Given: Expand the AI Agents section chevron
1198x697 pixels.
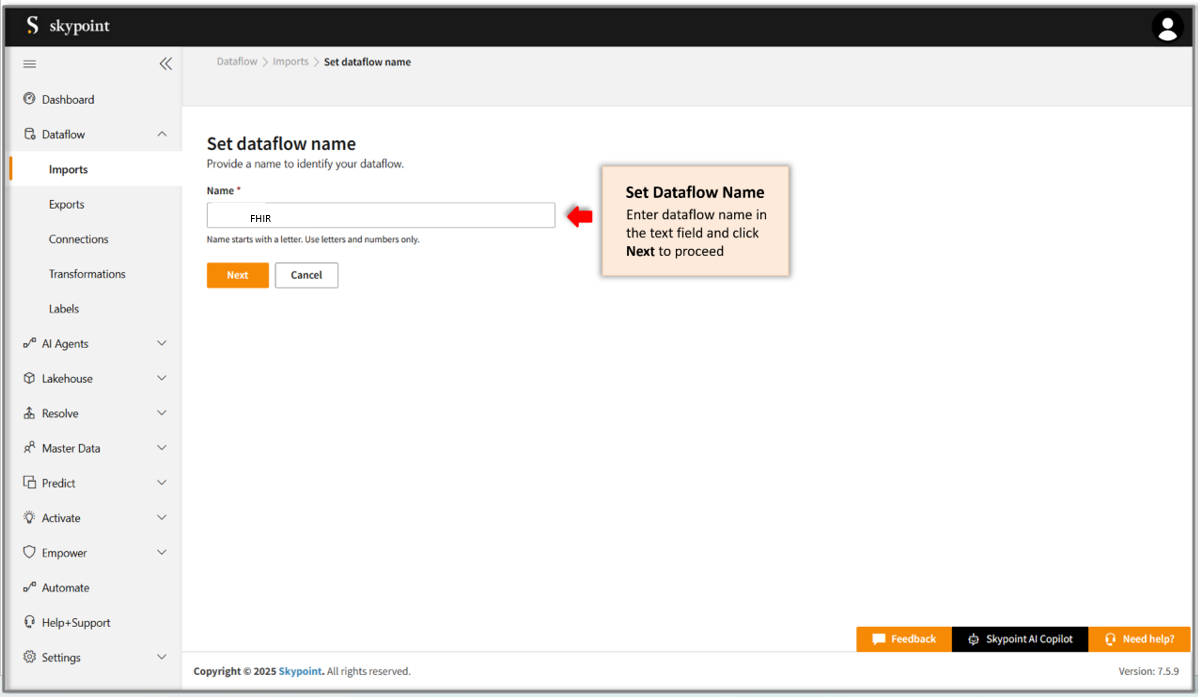Looking at the screenshot, I should 162,343.
